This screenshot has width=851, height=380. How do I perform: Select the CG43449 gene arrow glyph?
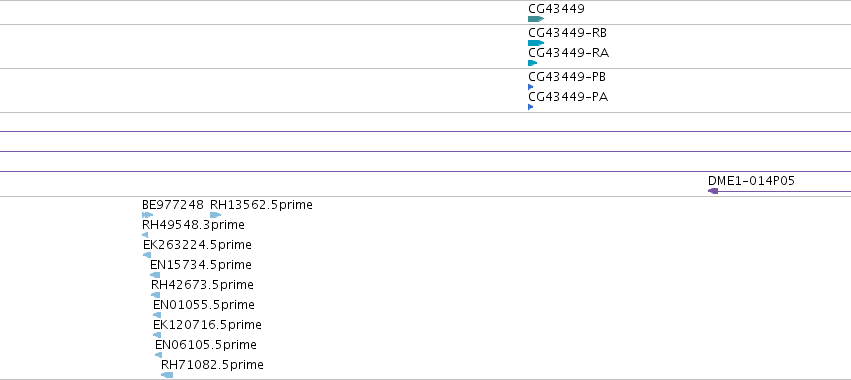[536, 19]
